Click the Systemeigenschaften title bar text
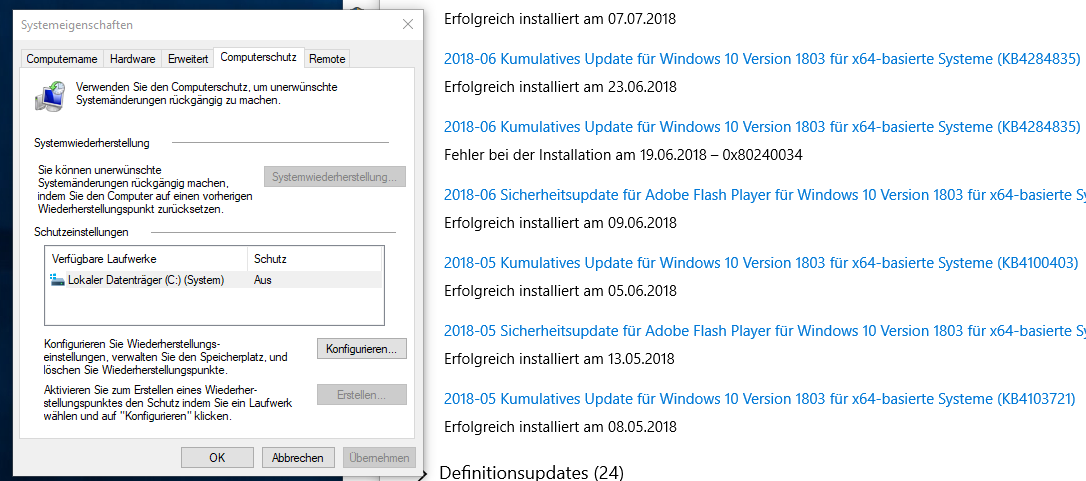Viewport: 1086px width, 481px height. (77, 25)
